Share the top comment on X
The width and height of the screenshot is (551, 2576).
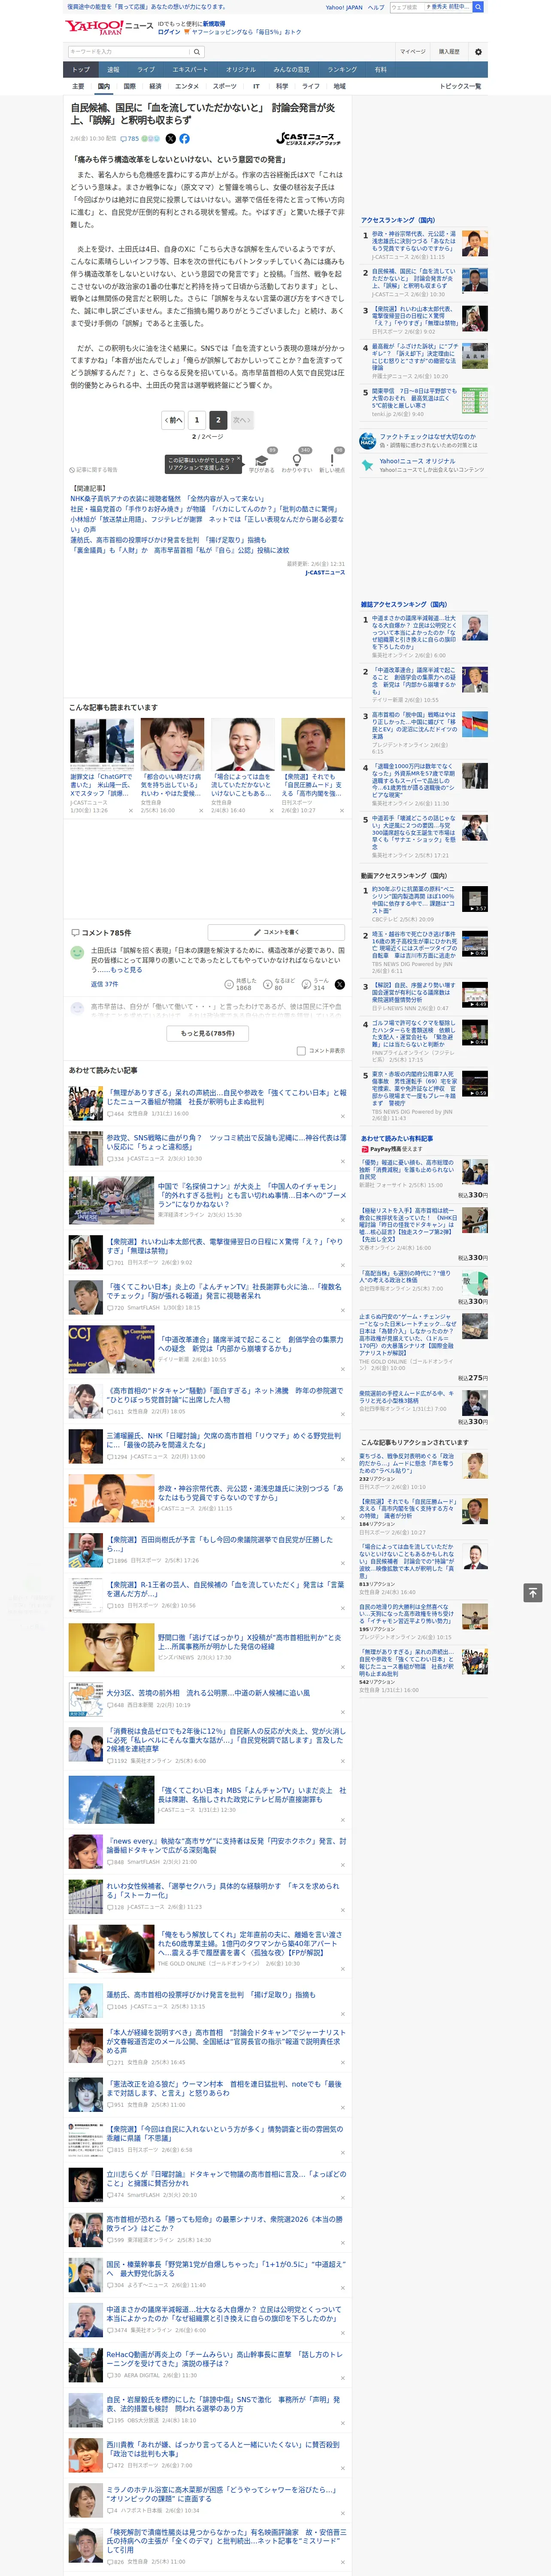(x=339, y=984)
